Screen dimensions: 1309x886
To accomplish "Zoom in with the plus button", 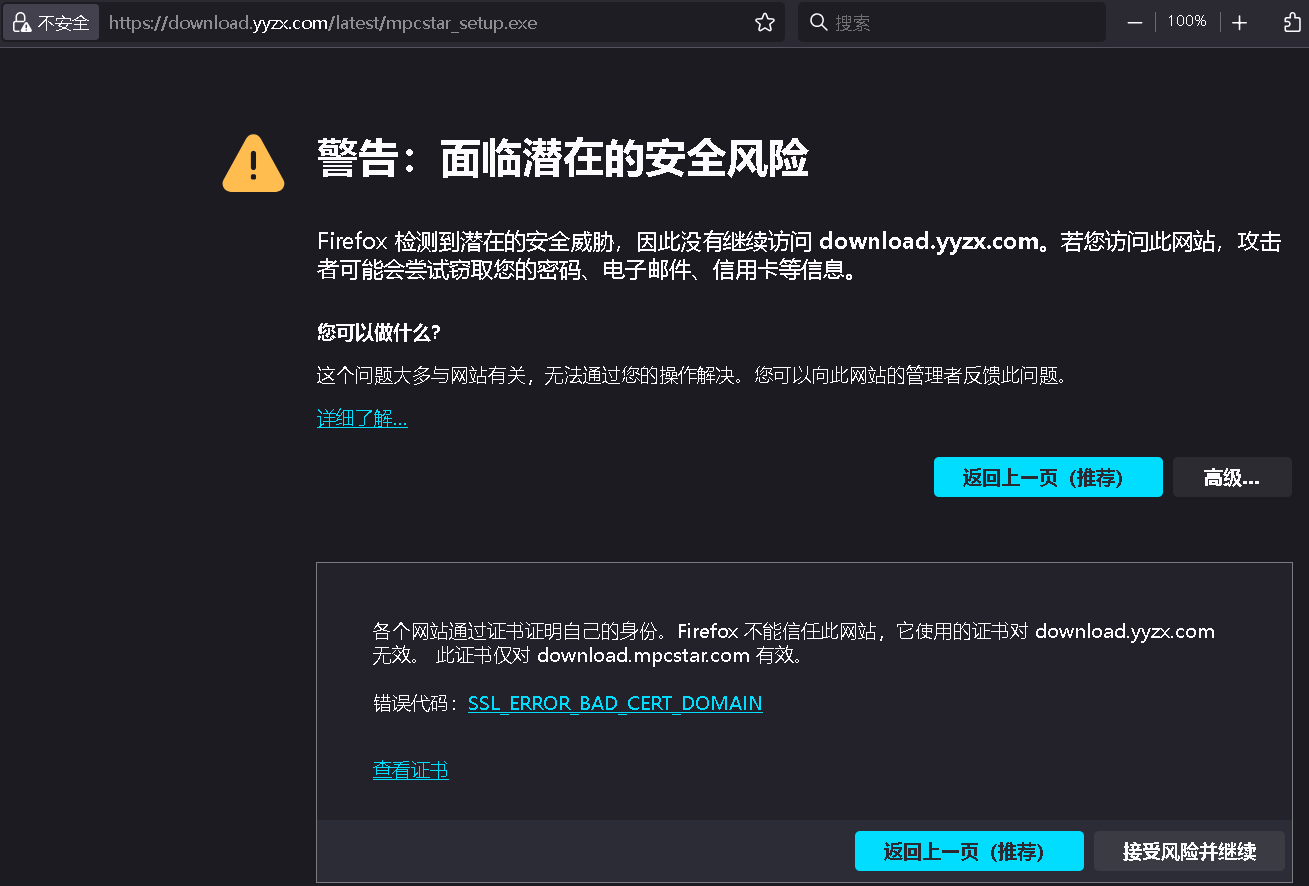I will pos(1240,22).
